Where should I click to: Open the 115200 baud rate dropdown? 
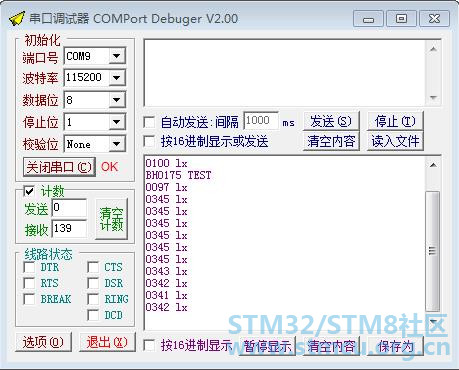point(117,78)
